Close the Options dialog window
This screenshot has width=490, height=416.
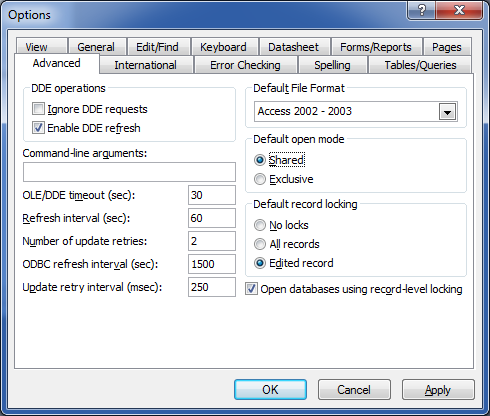(459, 10)
